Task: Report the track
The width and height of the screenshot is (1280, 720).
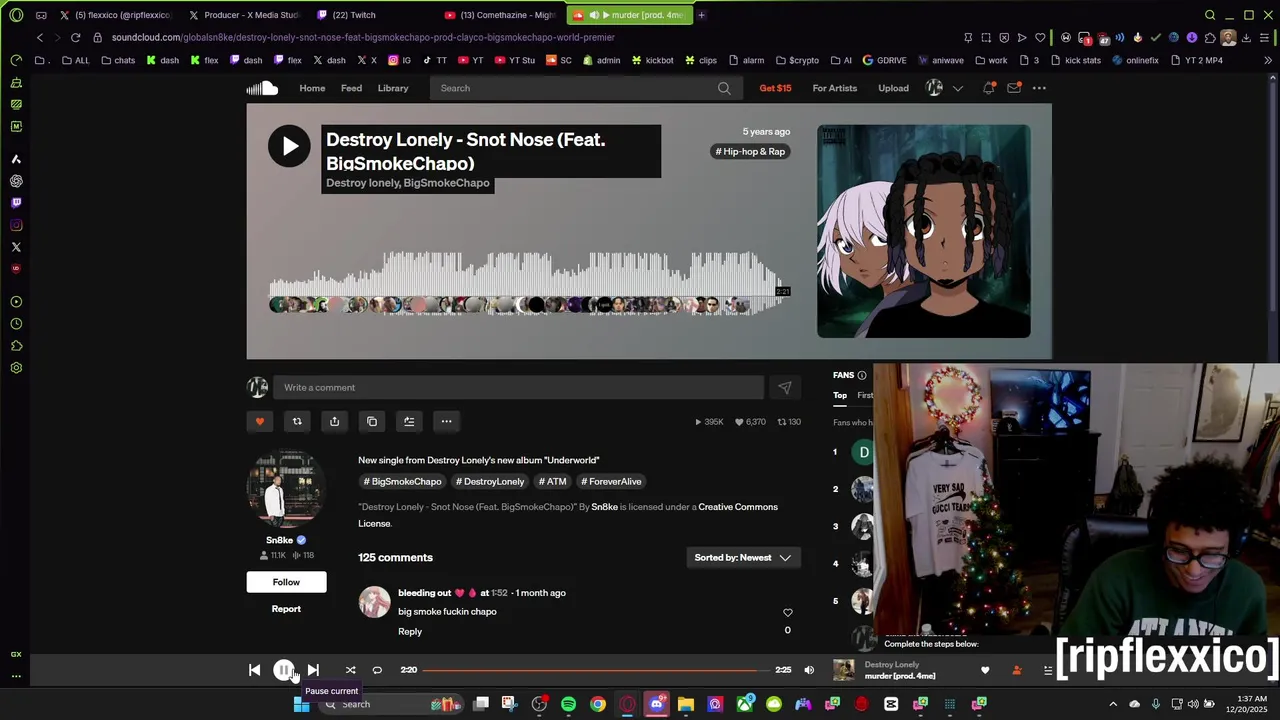Action: click(286, 609)
